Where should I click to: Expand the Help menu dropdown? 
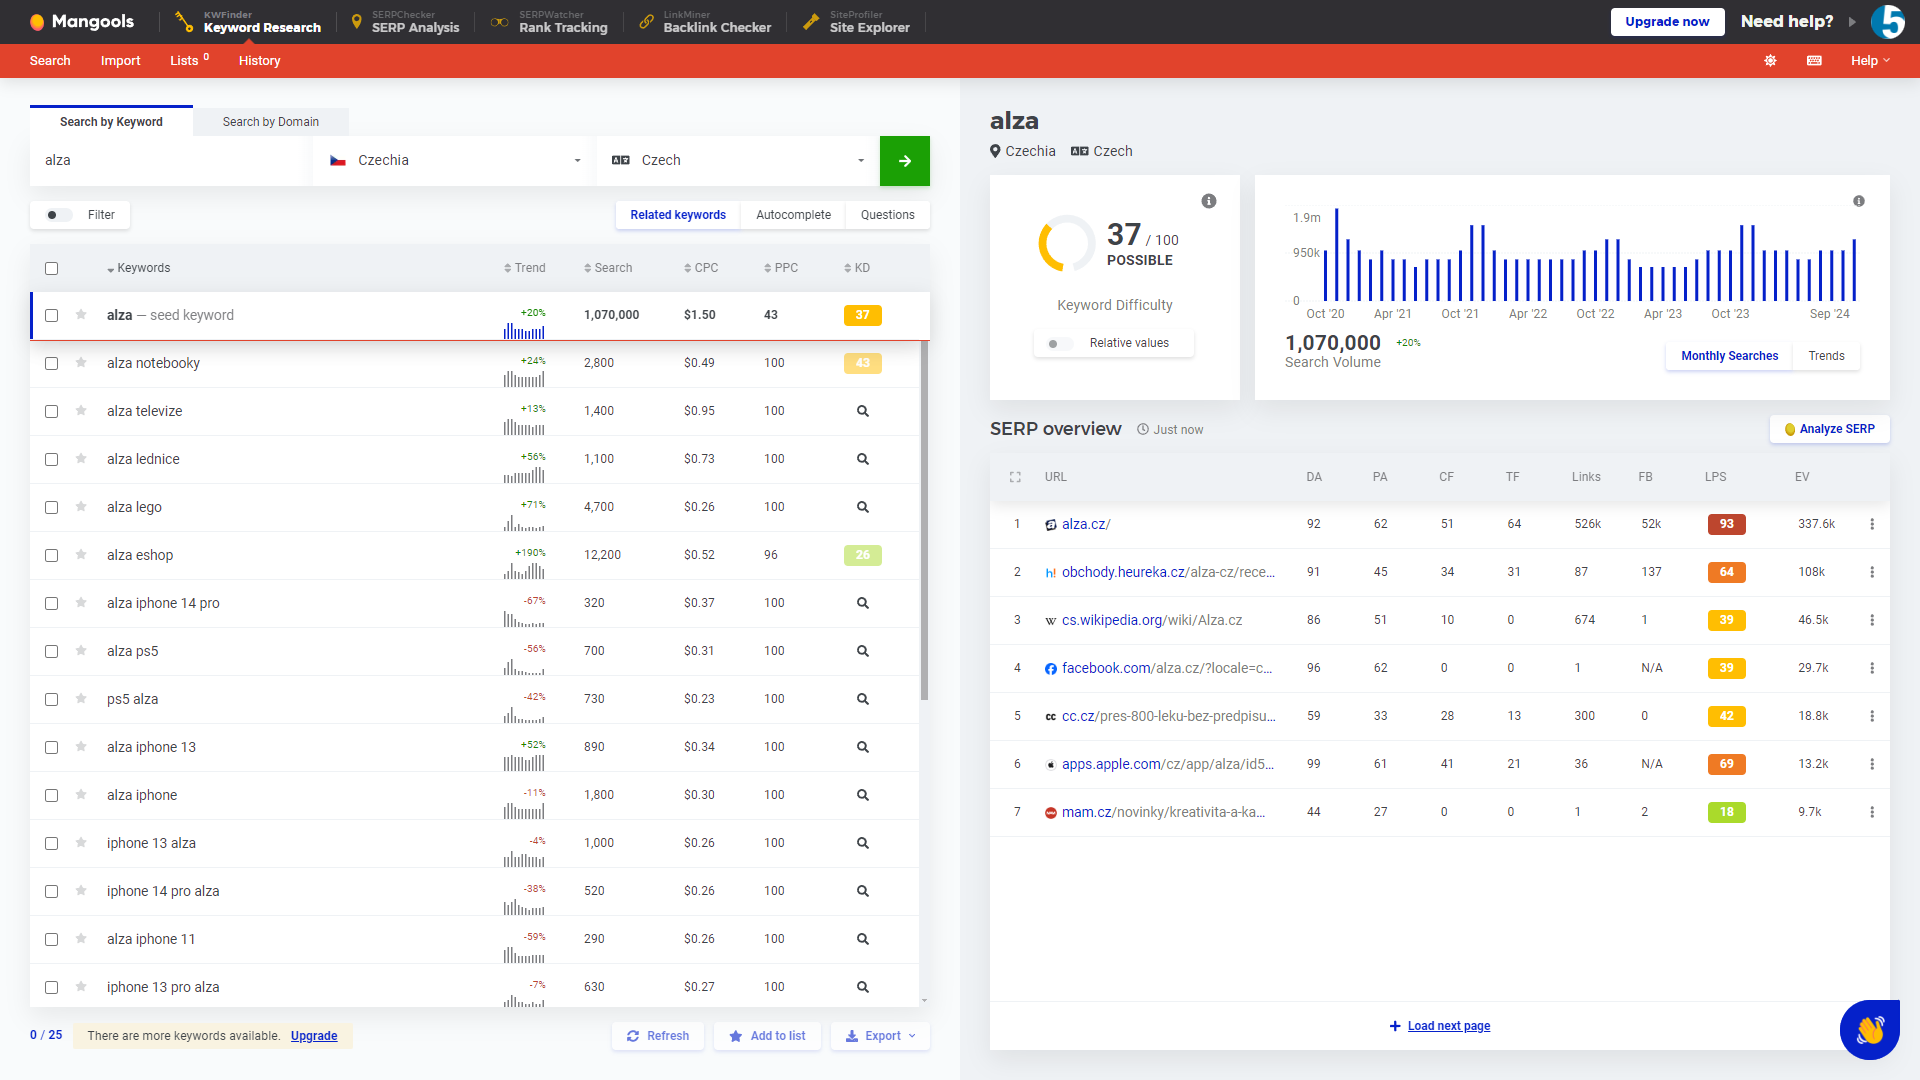pyautogui.click(x=1870, y=61)
